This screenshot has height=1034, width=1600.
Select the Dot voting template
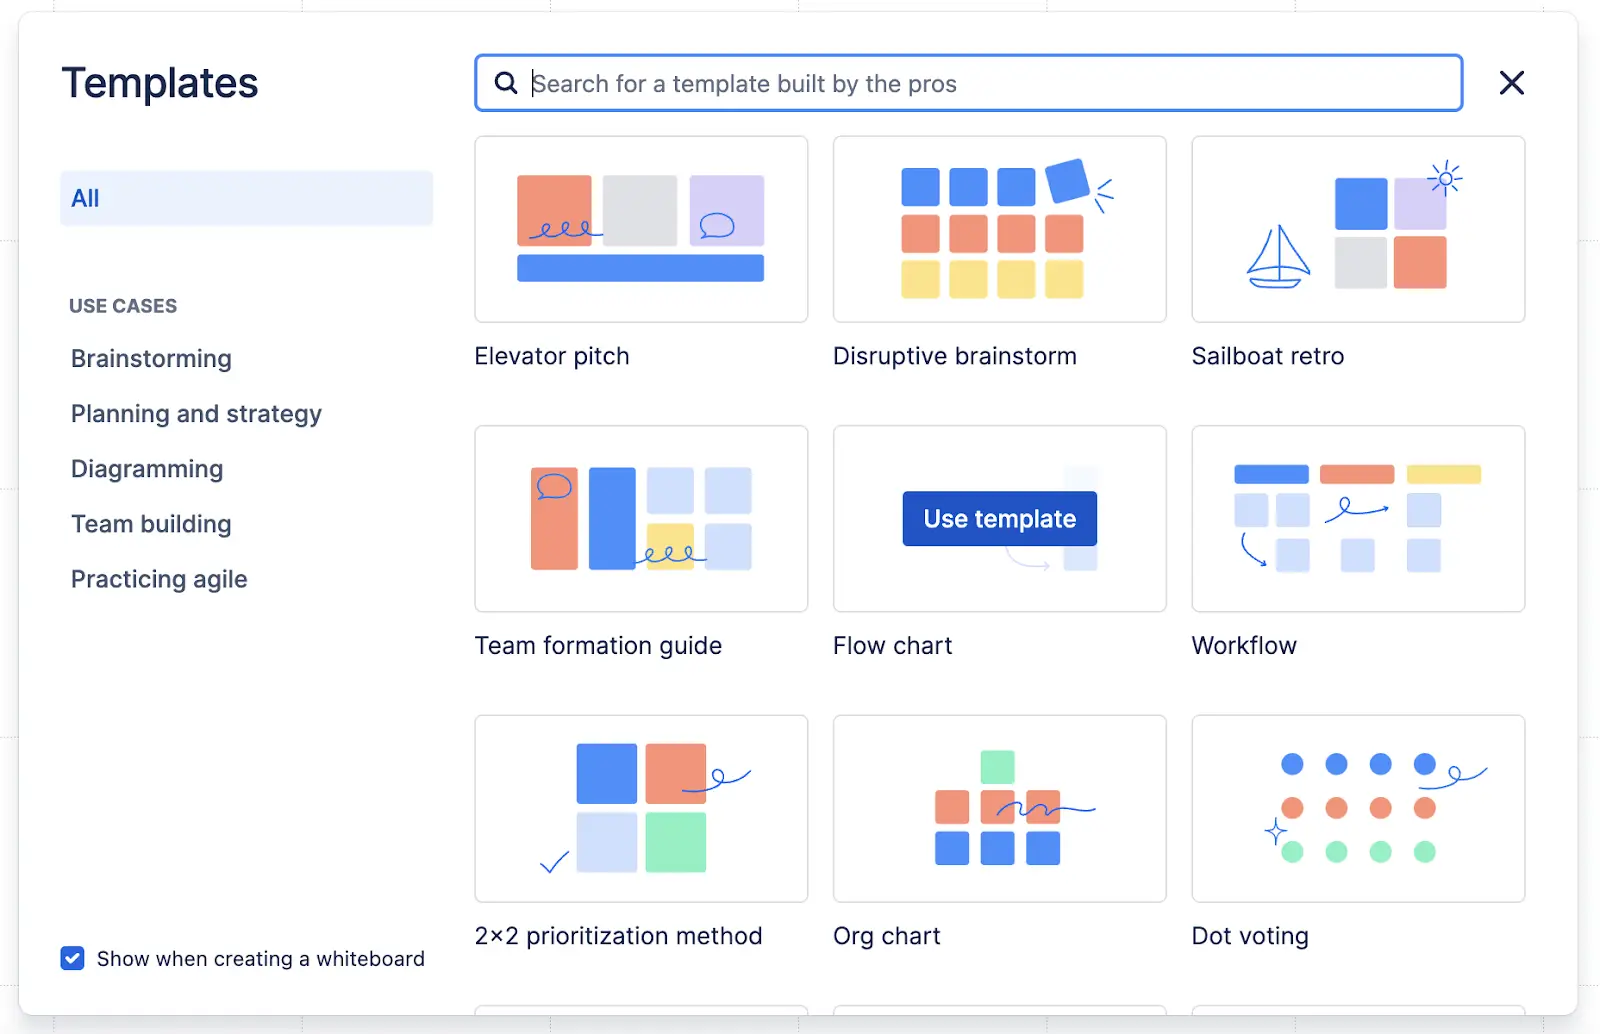point(1357,808)
